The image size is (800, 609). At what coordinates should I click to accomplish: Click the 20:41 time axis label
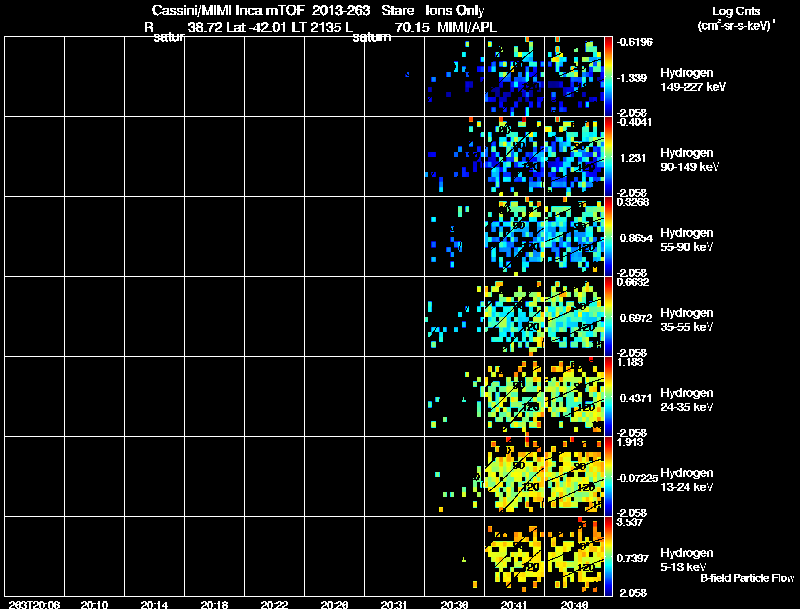point(514,605)
